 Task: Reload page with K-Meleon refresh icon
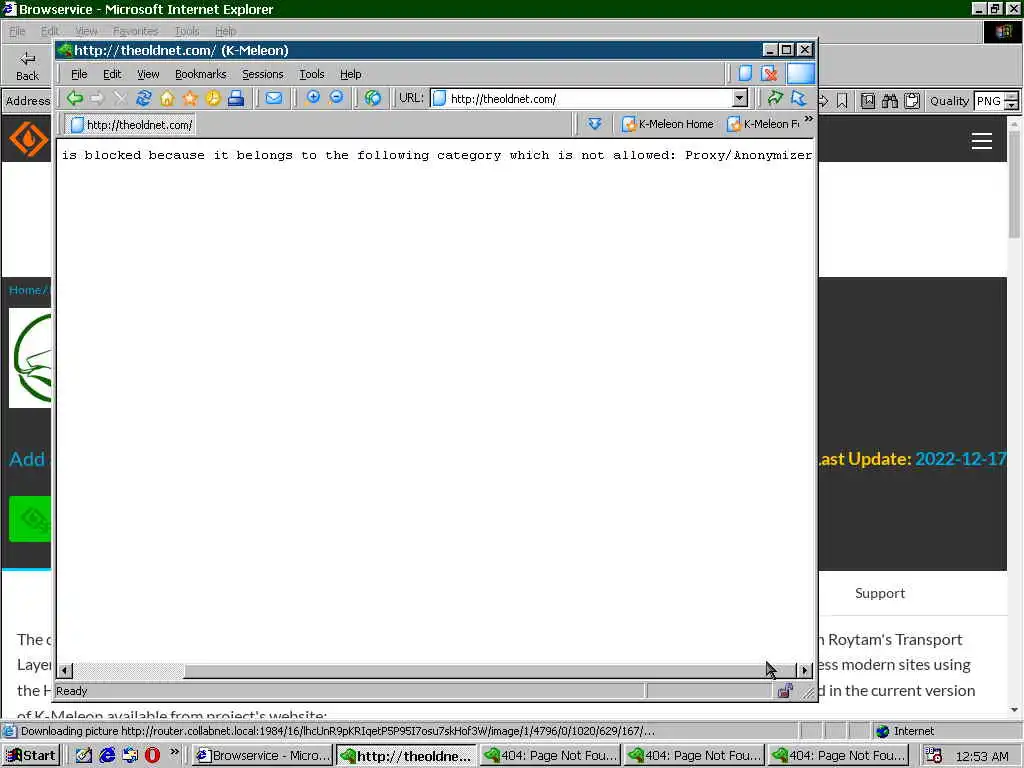coord(144,99)
